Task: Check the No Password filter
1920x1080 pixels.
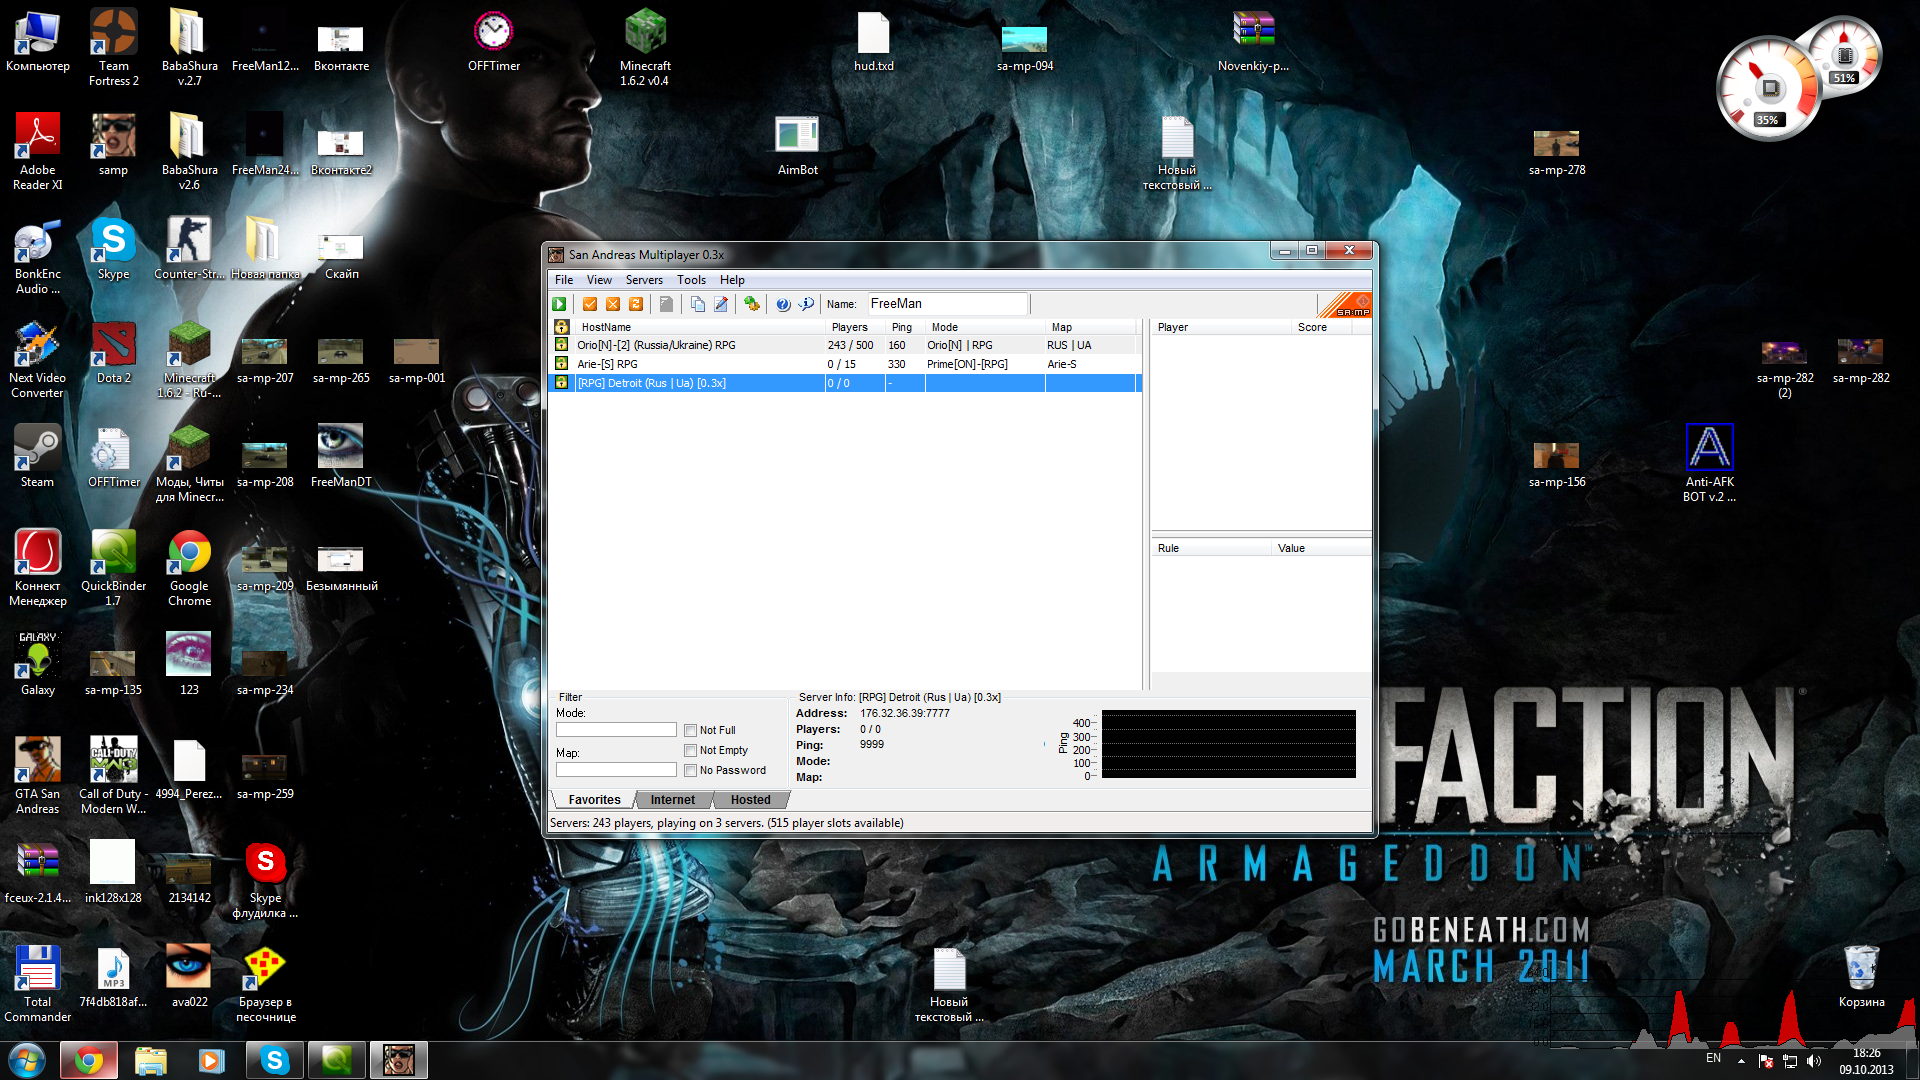Action: [x=691, y=771]
